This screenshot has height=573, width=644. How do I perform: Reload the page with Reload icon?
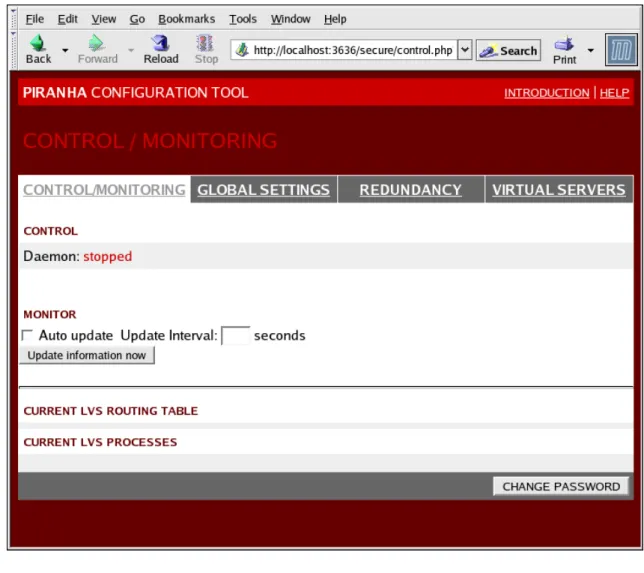point(160,43)
